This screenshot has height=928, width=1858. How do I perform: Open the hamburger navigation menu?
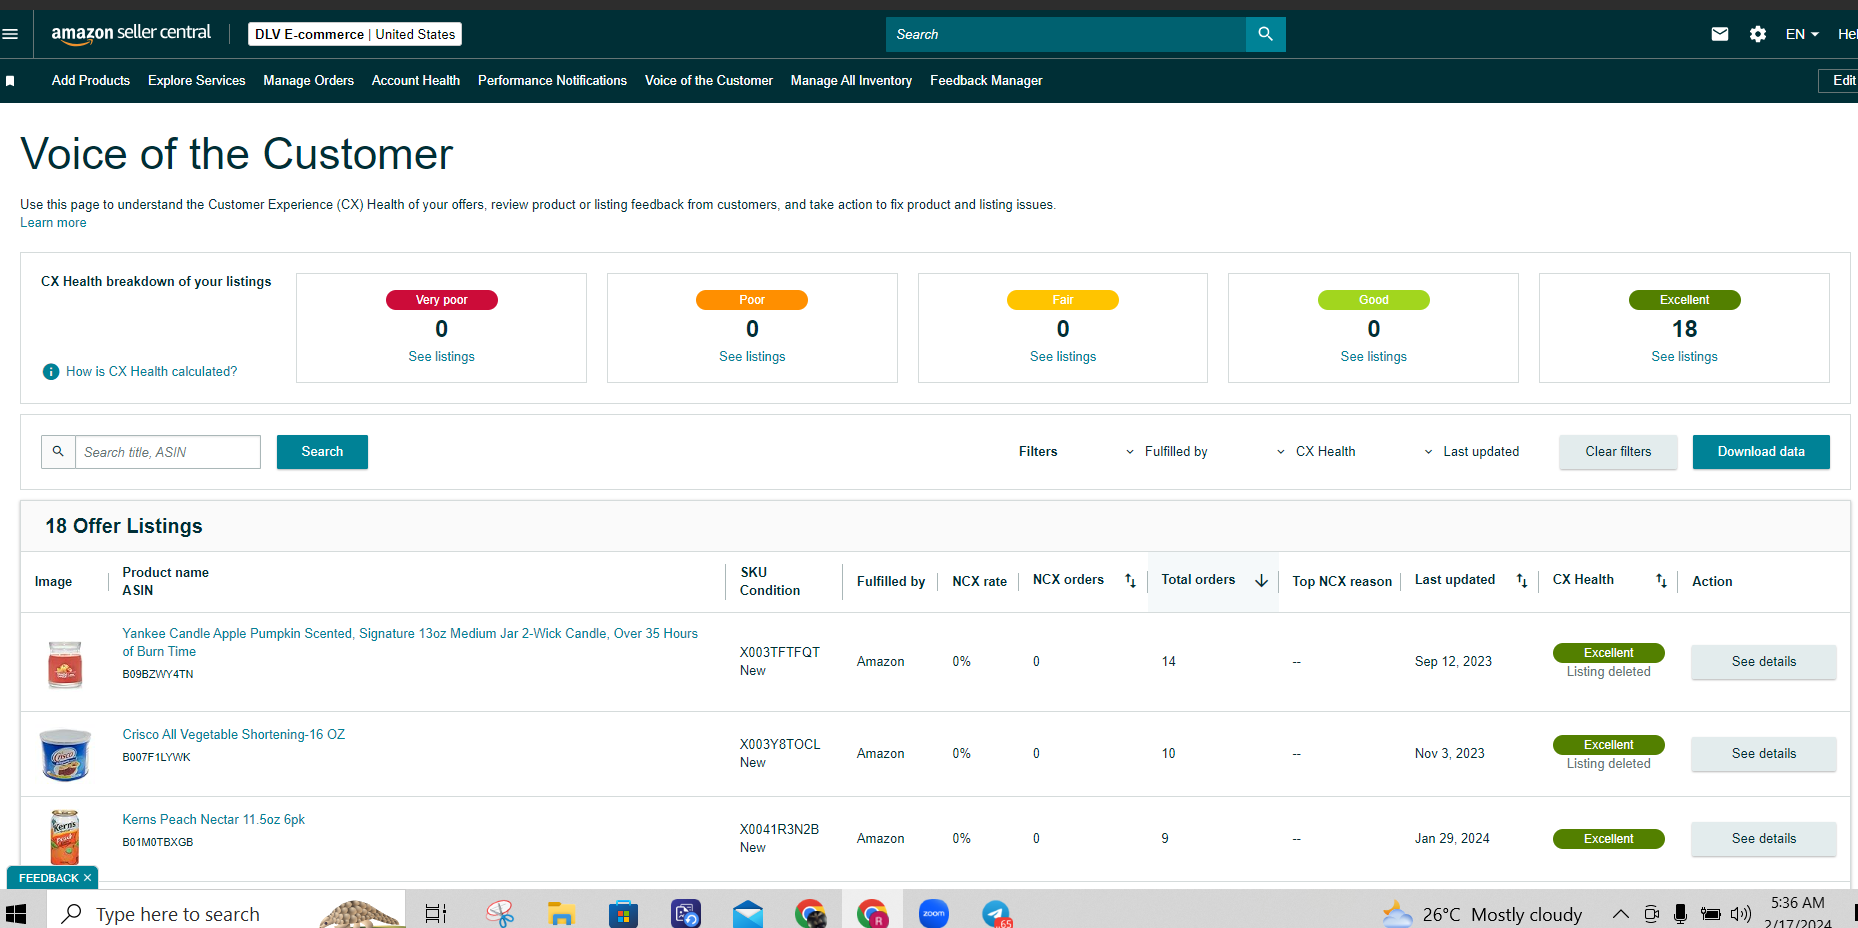10,34
